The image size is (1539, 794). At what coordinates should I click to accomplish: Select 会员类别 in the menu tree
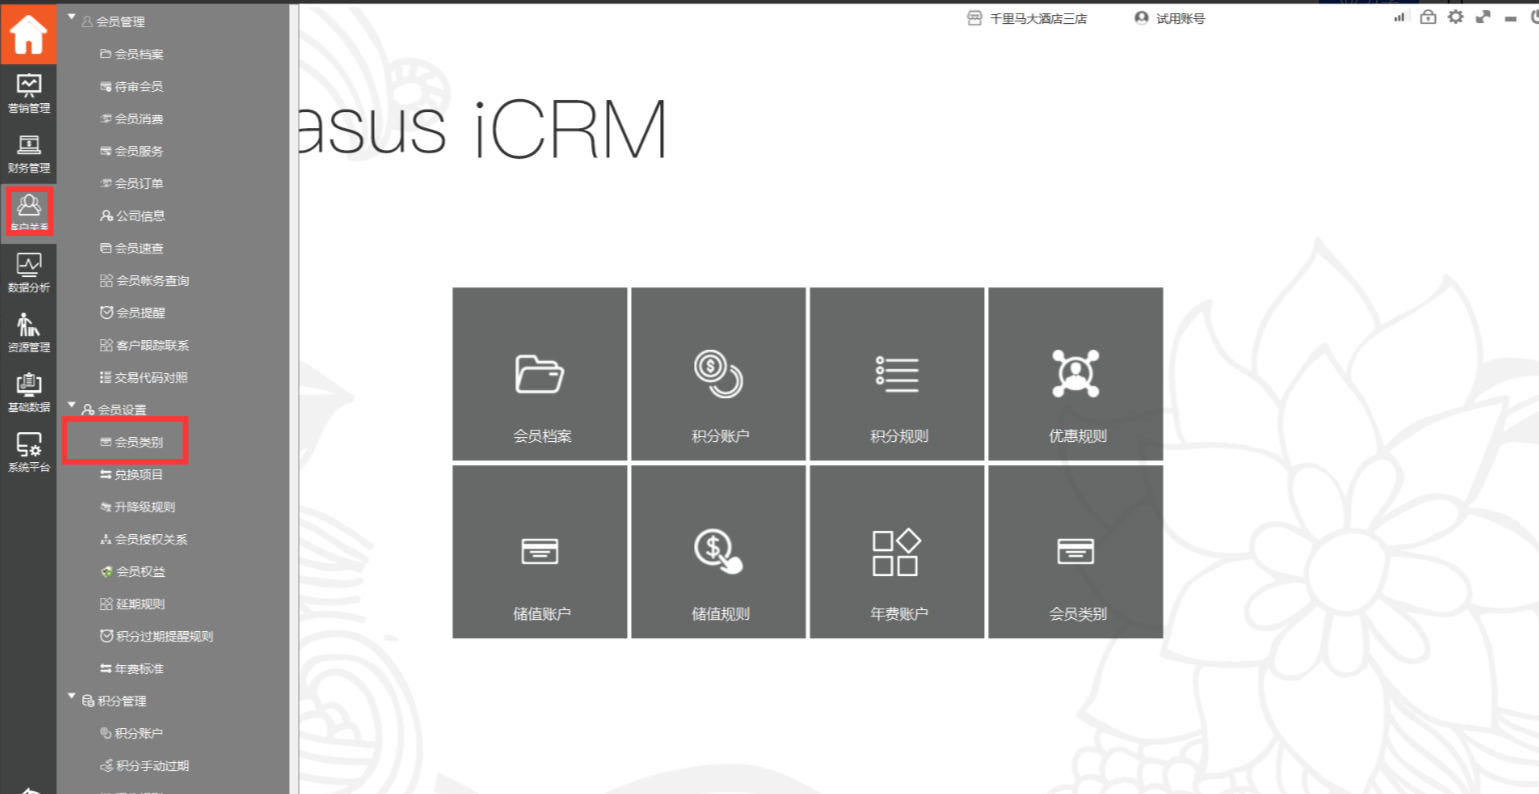pos(138,442)
